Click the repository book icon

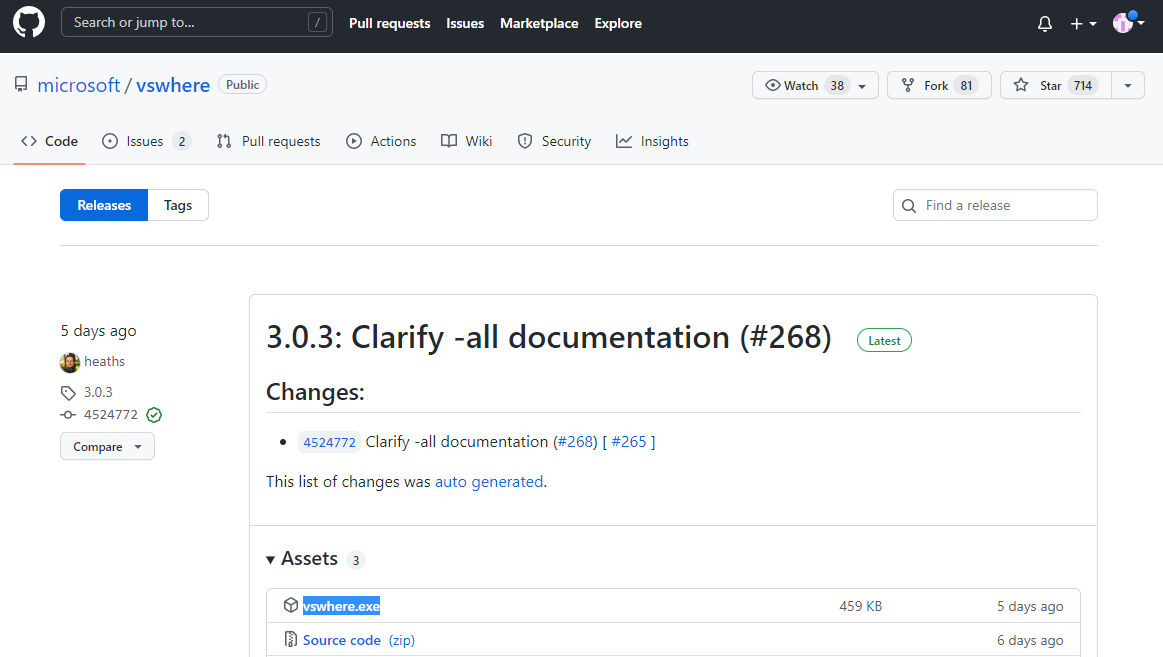pos(22,85)
